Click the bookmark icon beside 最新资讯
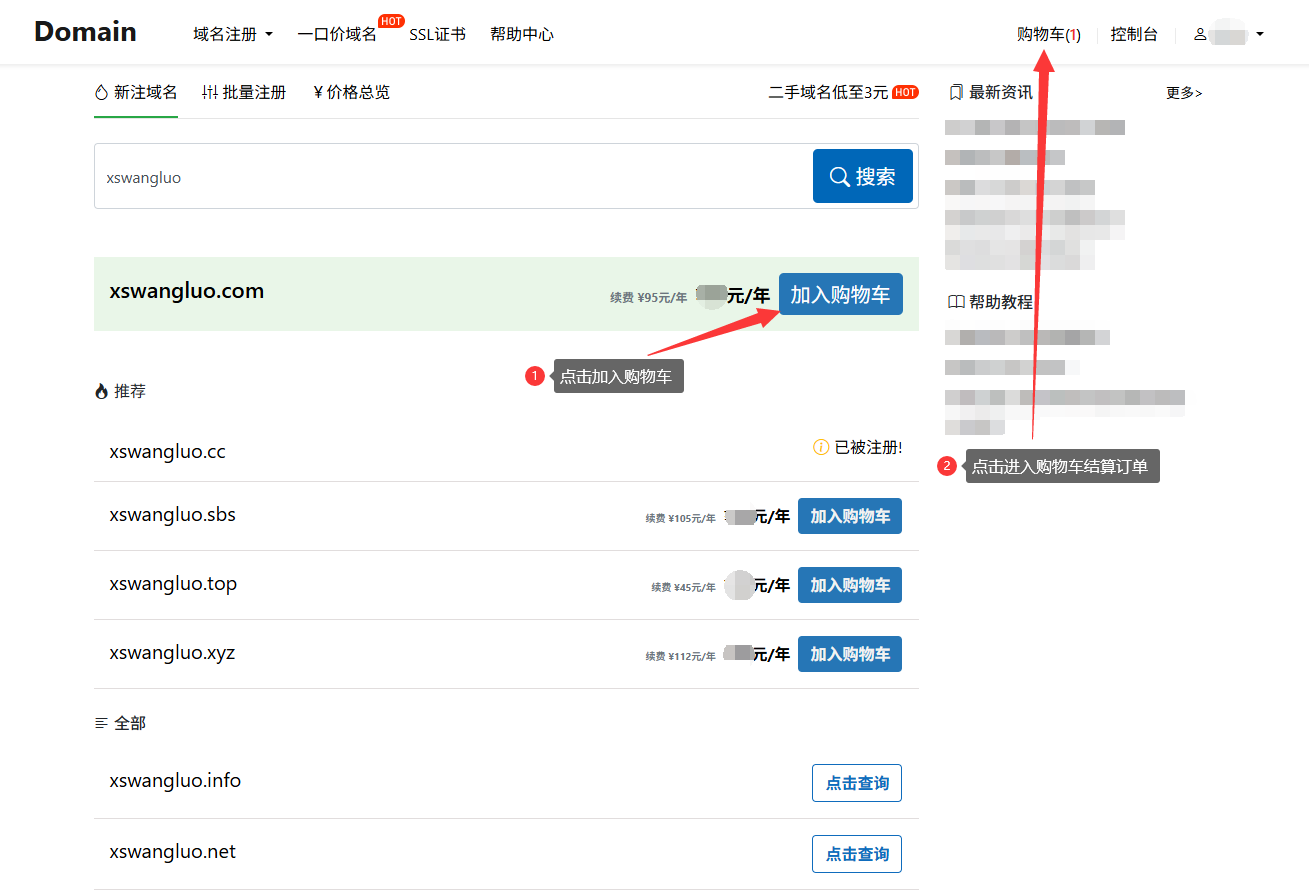 pos(956,93)
